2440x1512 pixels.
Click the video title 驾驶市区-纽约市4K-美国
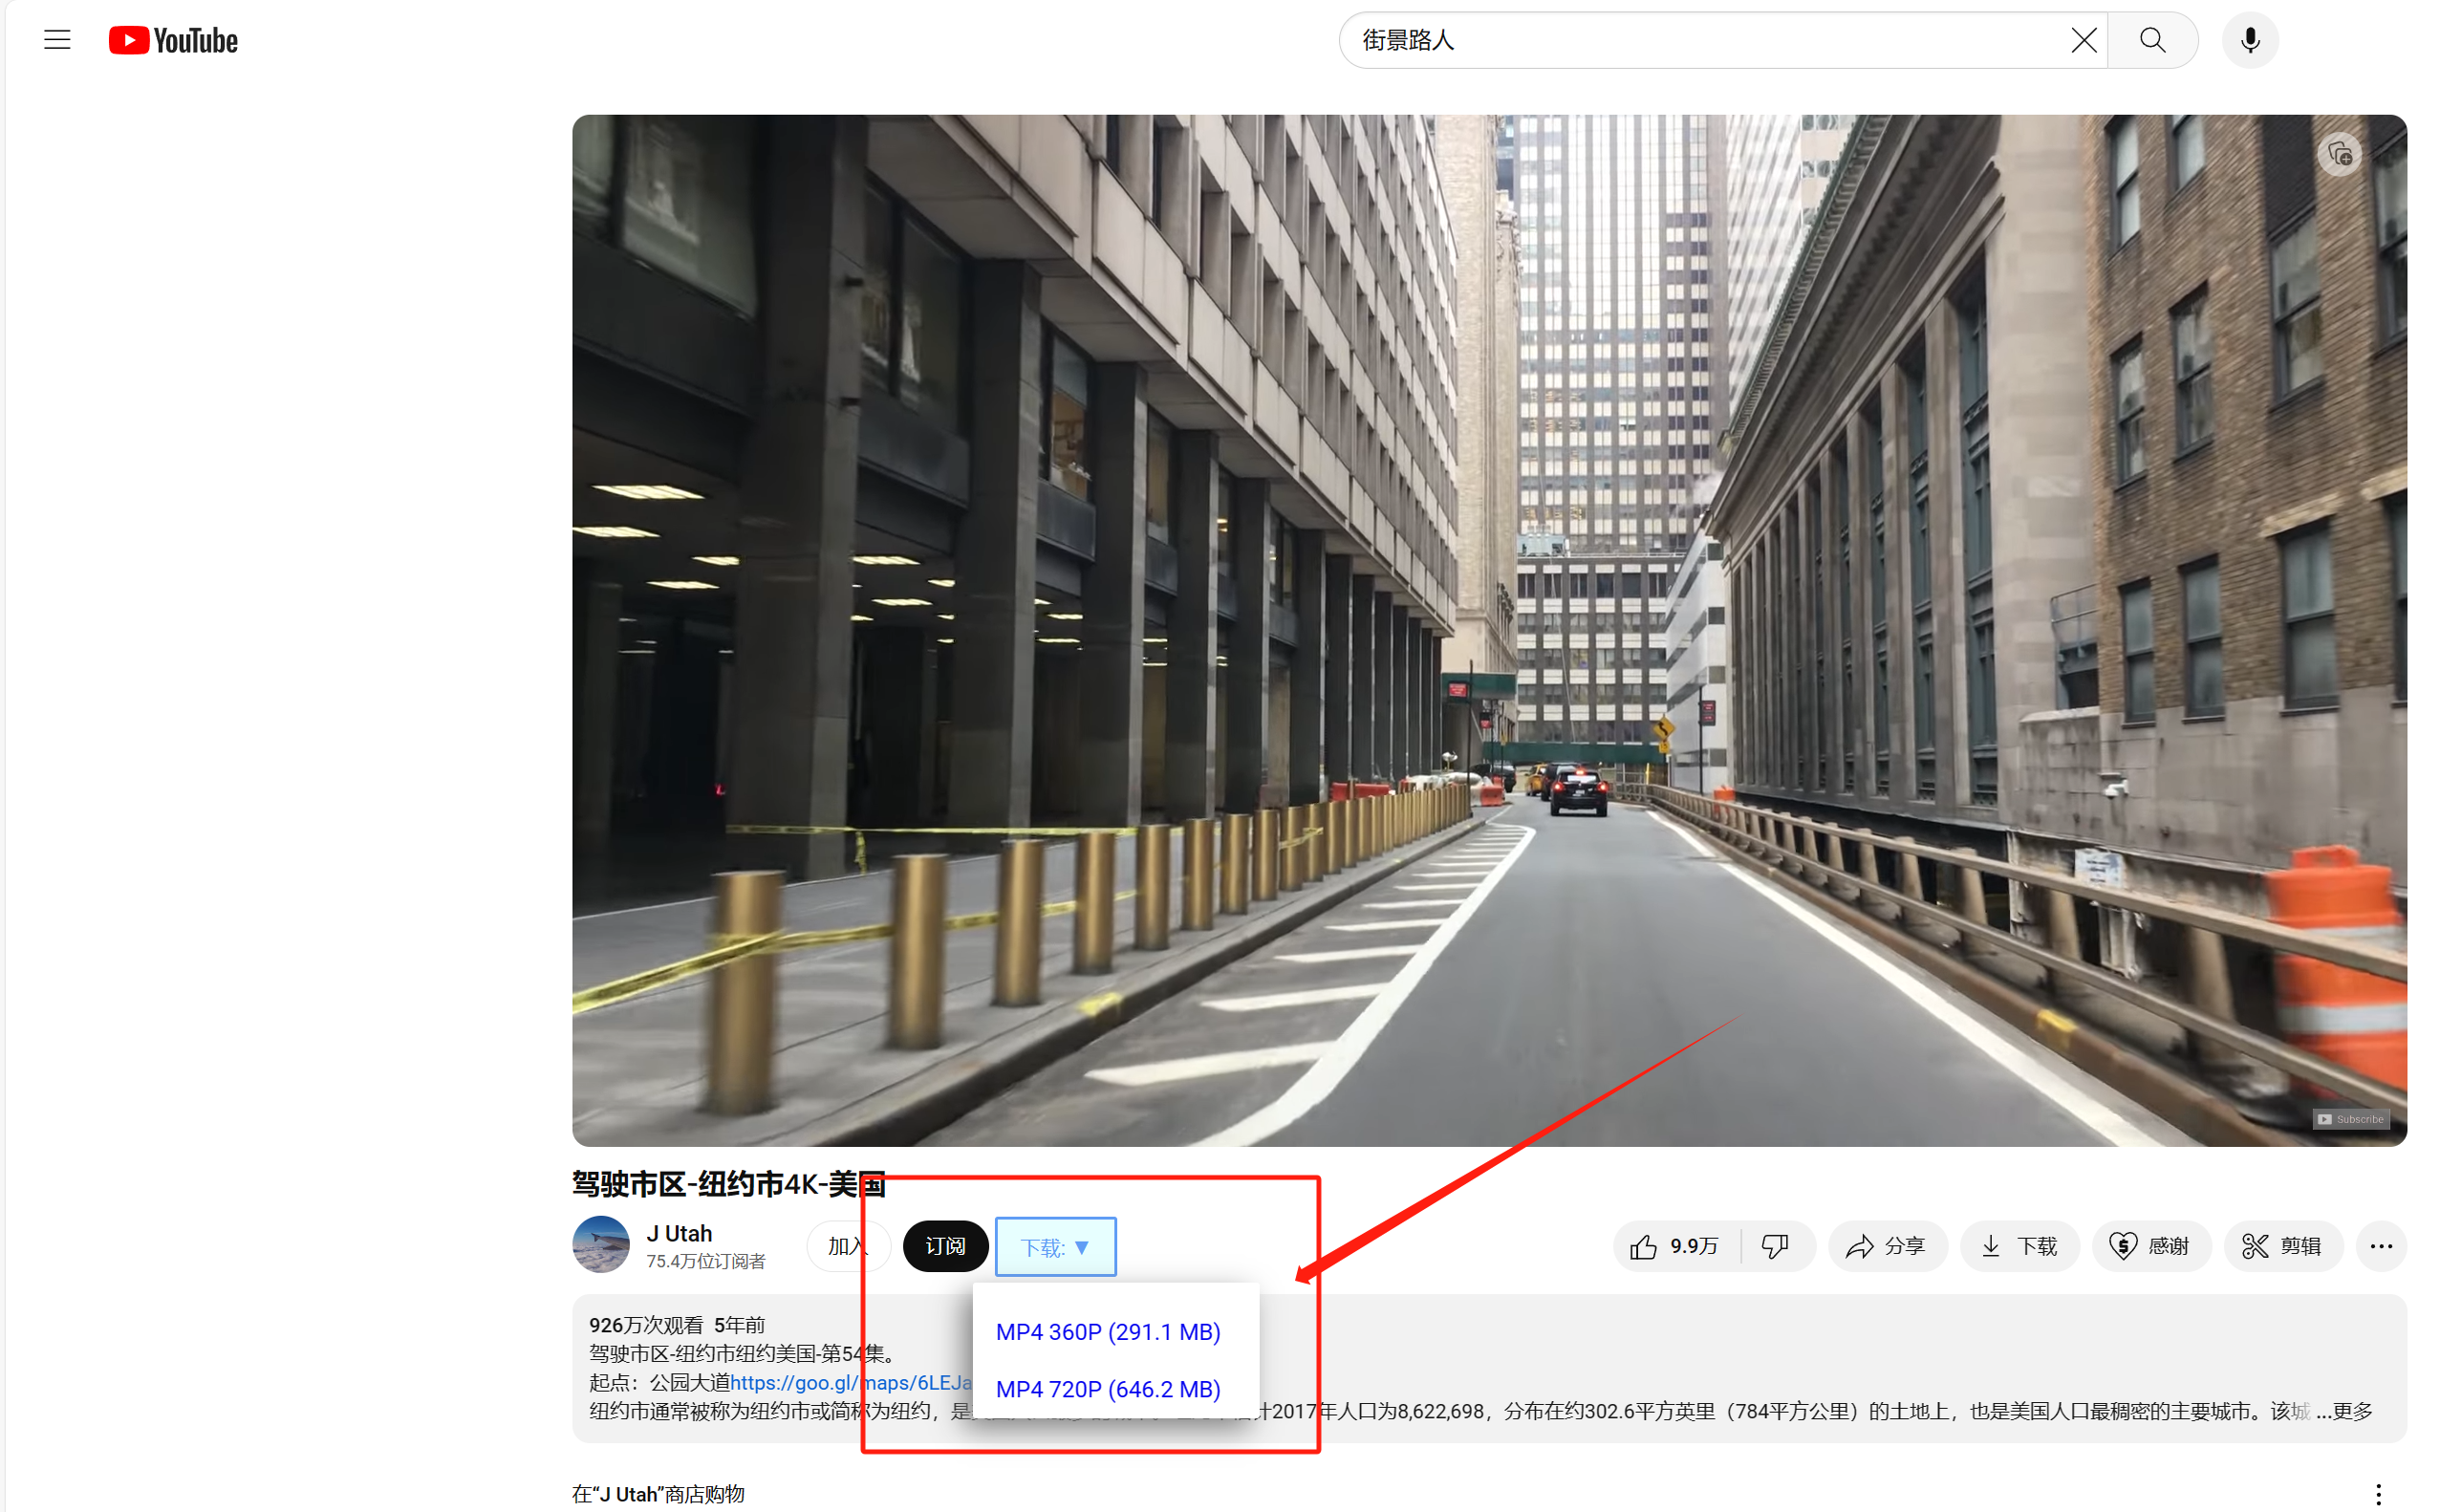tap(729, 1184)
